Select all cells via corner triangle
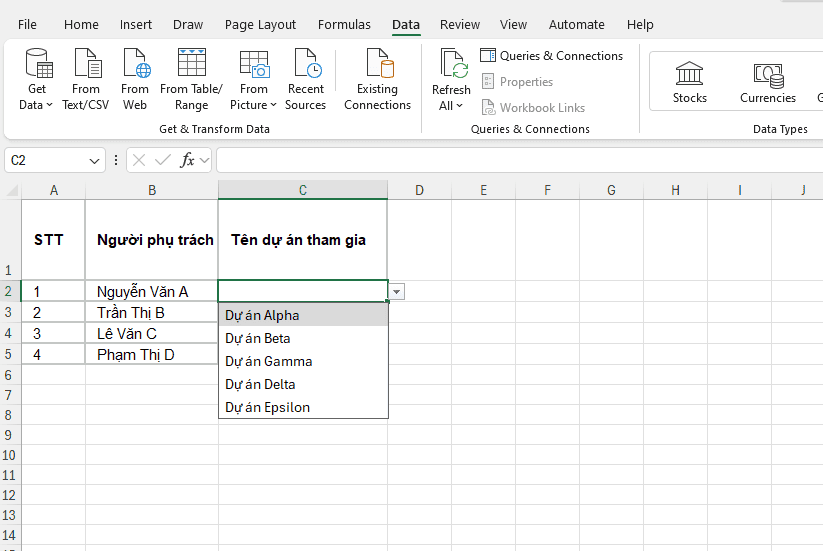Image resolution: width=823 pixels, height=551 pixels. point(11,190)
